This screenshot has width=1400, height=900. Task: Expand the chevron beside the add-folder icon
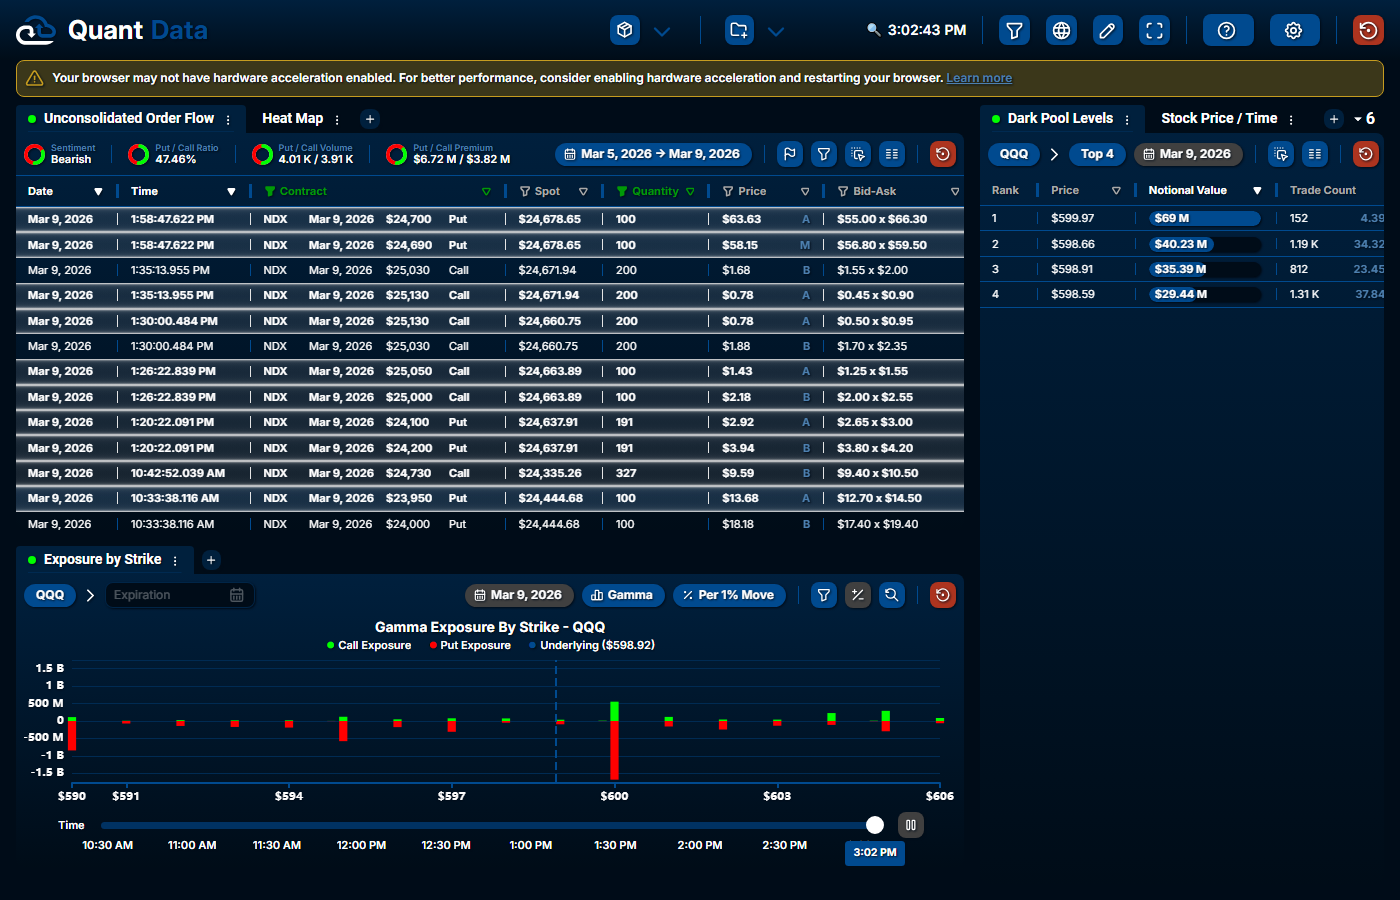click(776, 31)
